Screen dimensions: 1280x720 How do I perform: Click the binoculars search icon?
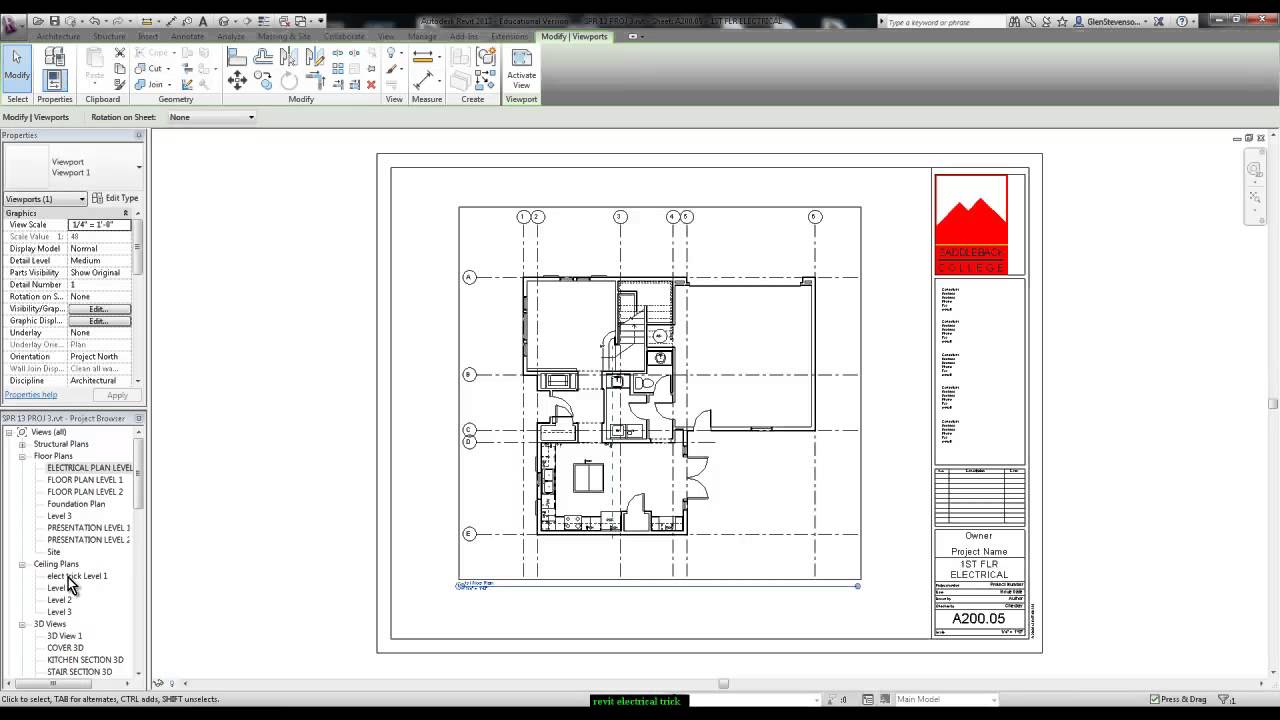tap(1014, 21)
